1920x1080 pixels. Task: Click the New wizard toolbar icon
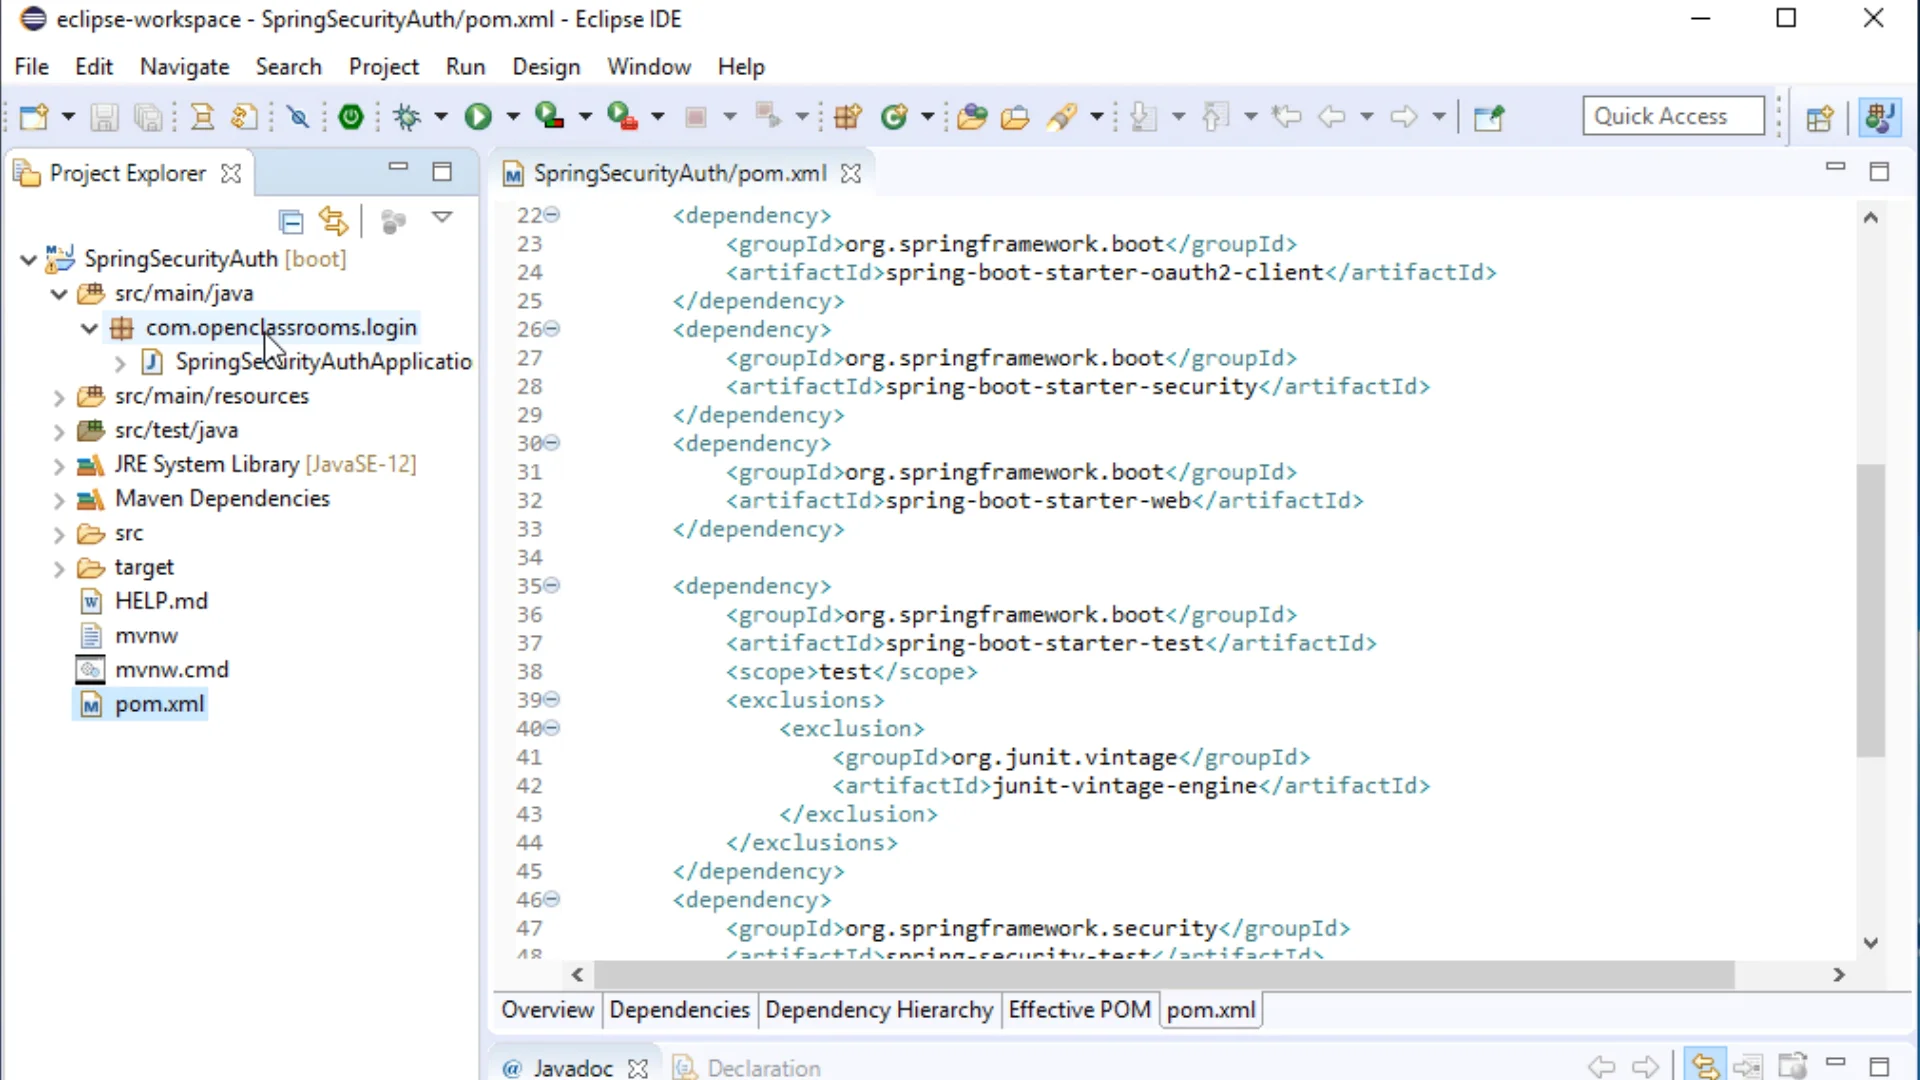pyautogui.click(x=34, y=117)
